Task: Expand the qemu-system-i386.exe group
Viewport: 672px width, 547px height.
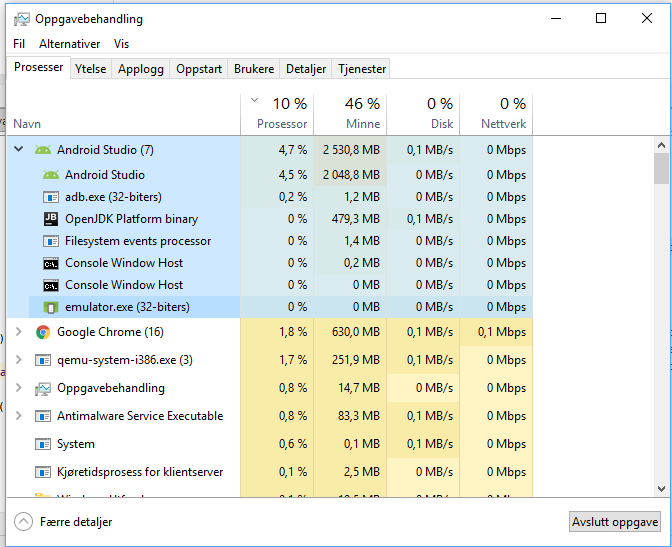Action: [18, 360]
